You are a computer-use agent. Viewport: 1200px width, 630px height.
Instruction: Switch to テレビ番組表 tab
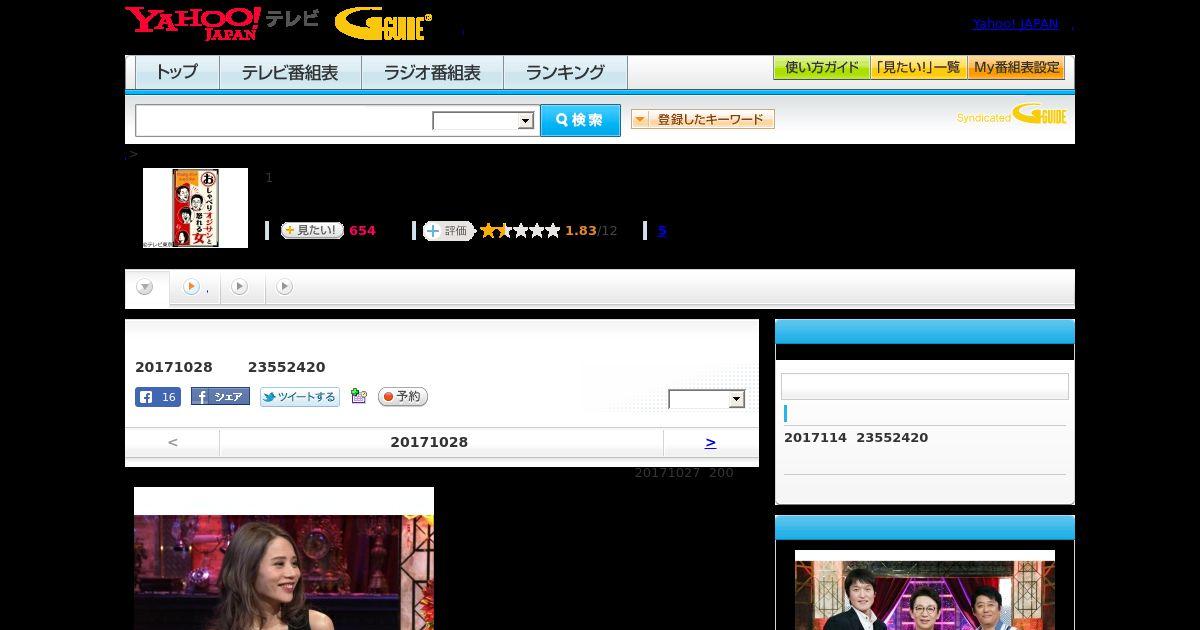click(x=289, y=72)
